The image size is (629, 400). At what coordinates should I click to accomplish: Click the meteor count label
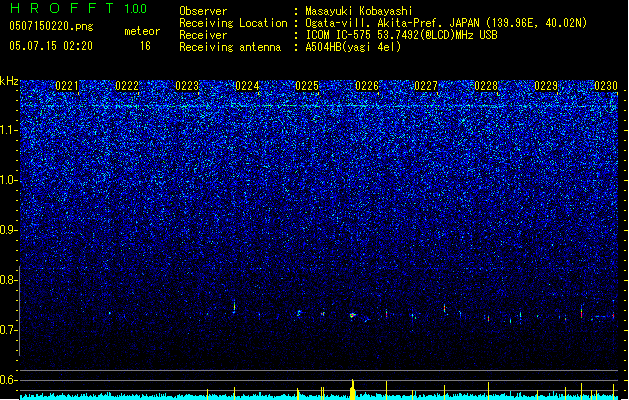[x=142, y=31]
